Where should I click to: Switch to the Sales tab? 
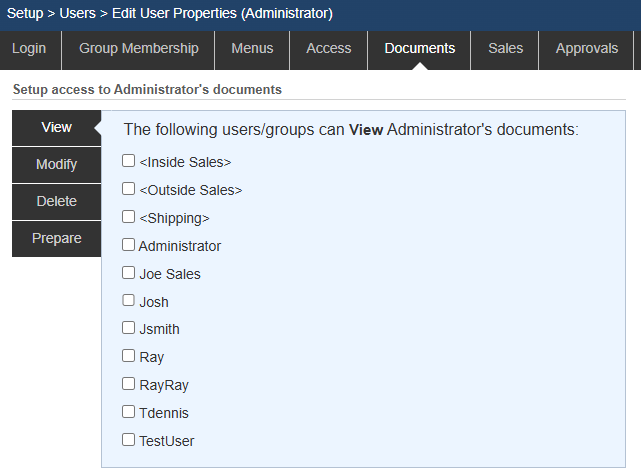(506, 48)
